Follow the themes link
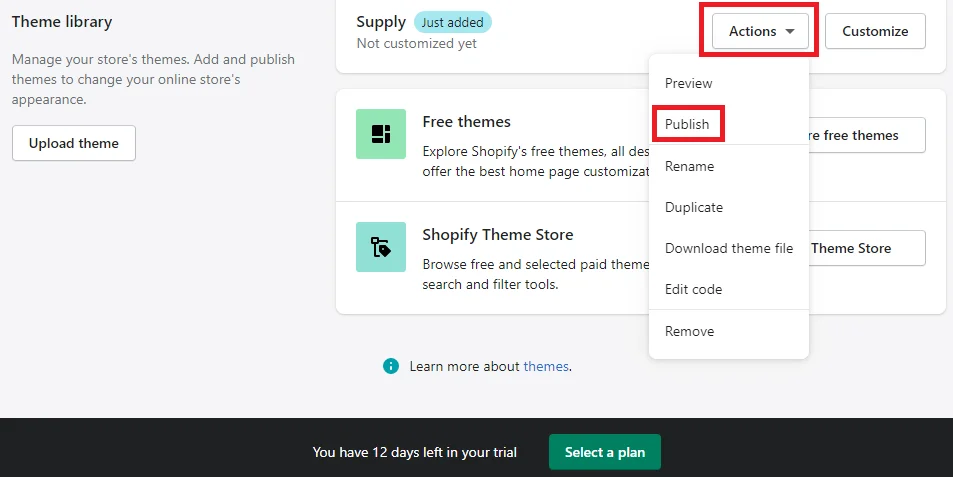 click(x=546, y=366)
